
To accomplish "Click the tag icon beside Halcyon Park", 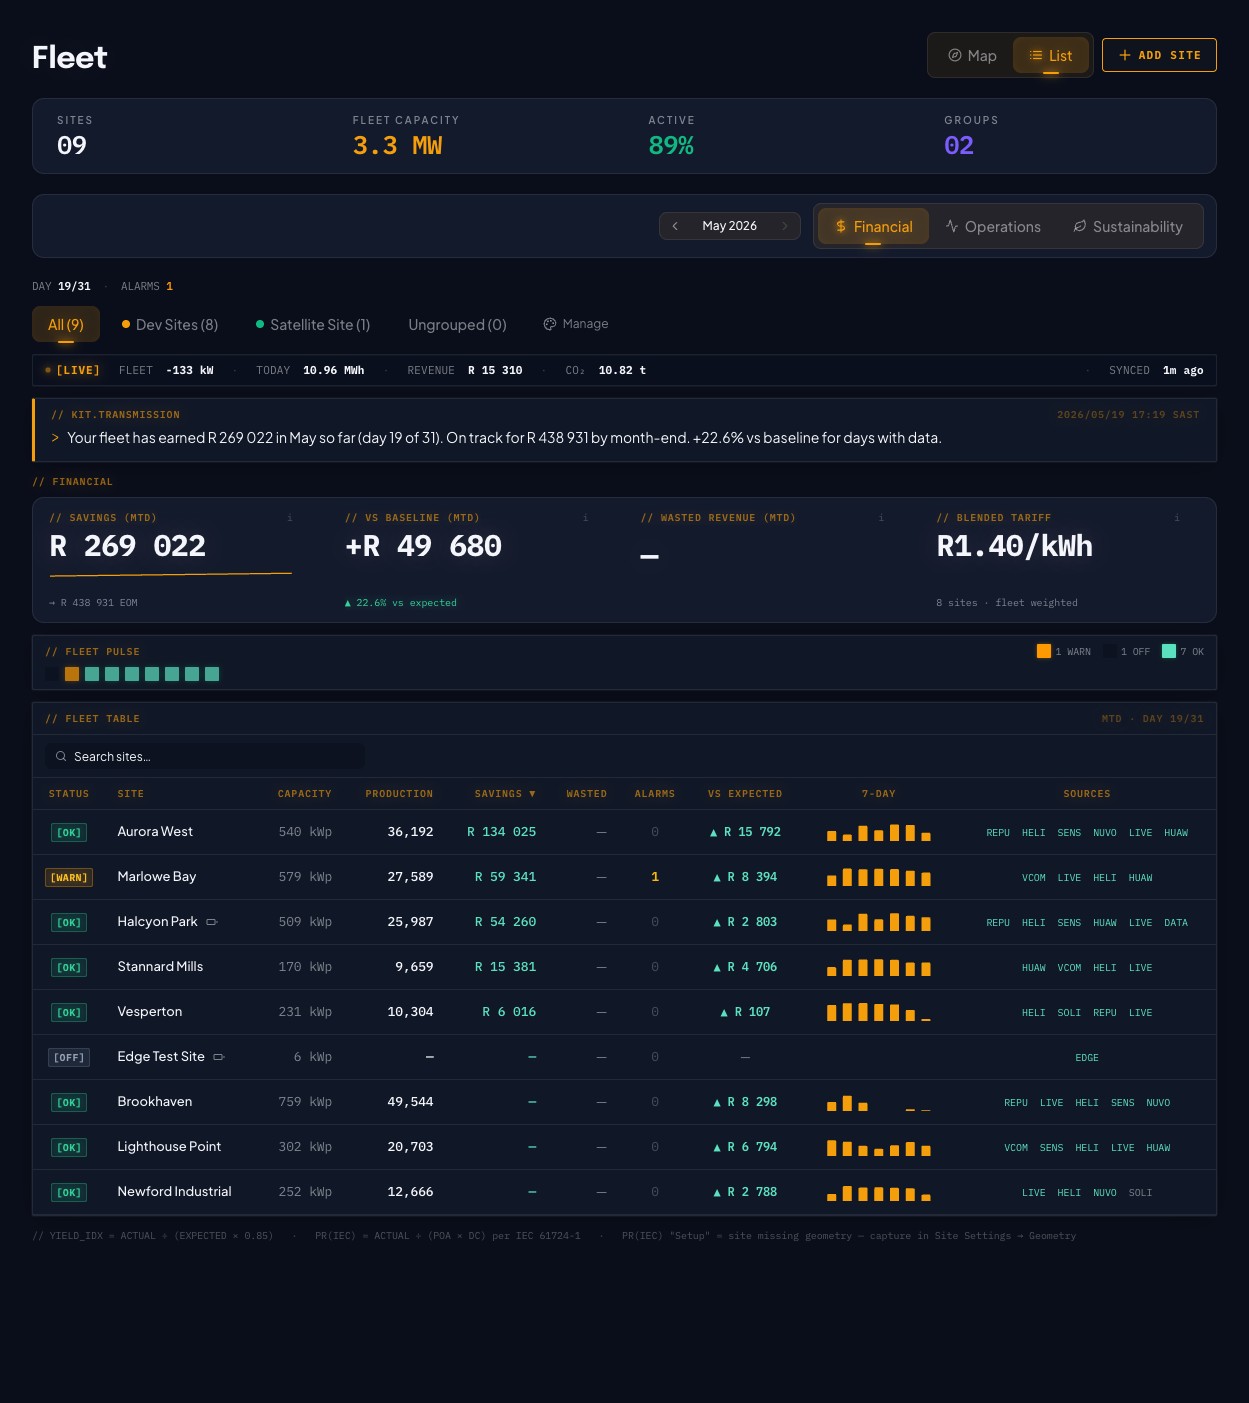I will click(212, 922).
